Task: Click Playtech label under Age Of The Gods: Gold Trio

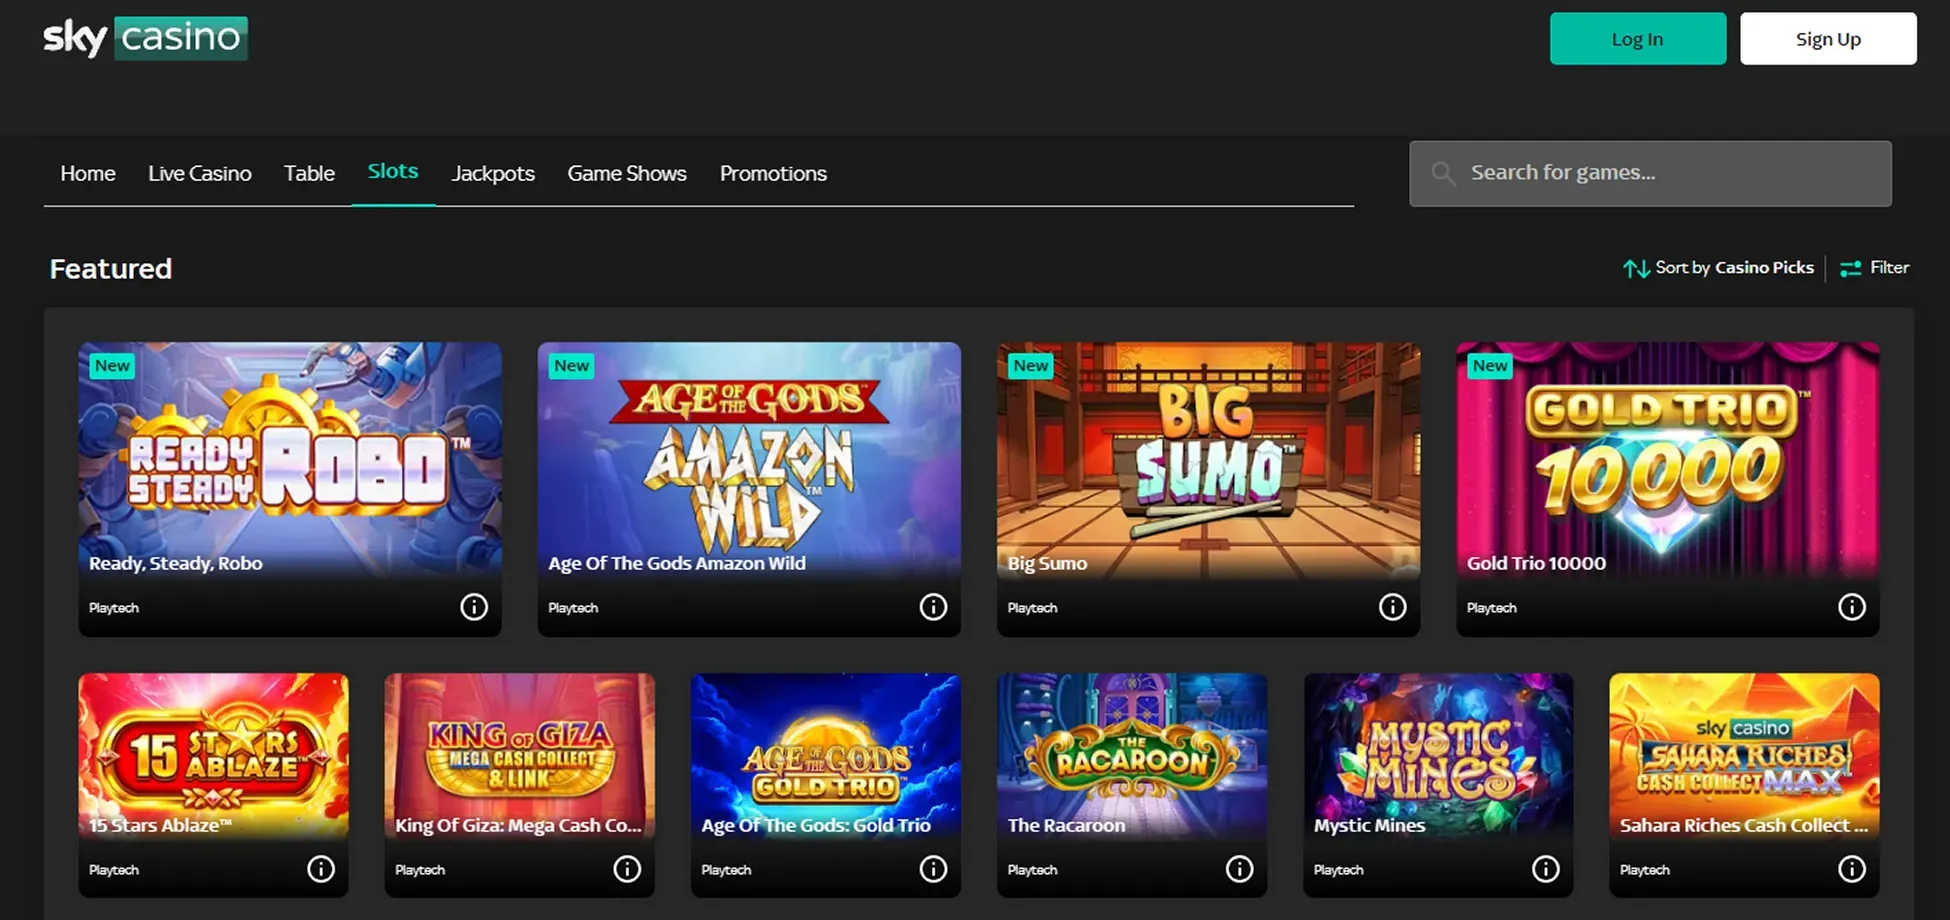Action: click(x=726, y=870)
